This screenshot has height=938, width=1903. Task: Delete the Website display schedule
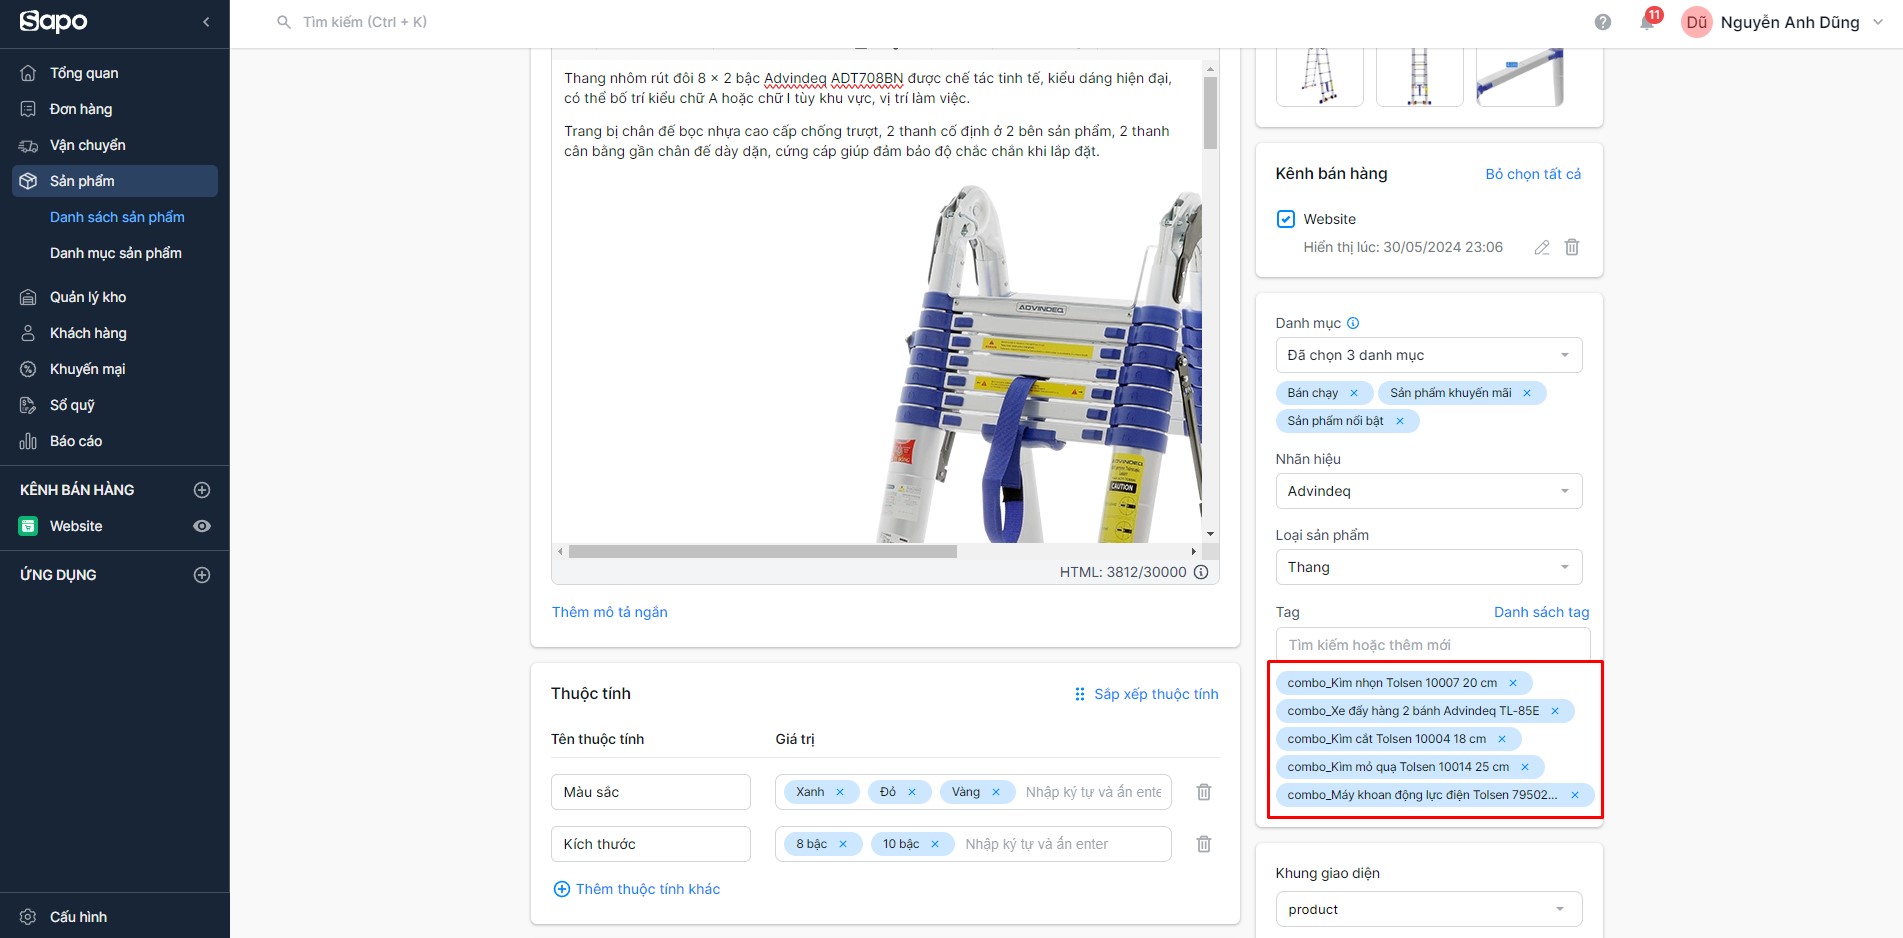pos(1572,247)
